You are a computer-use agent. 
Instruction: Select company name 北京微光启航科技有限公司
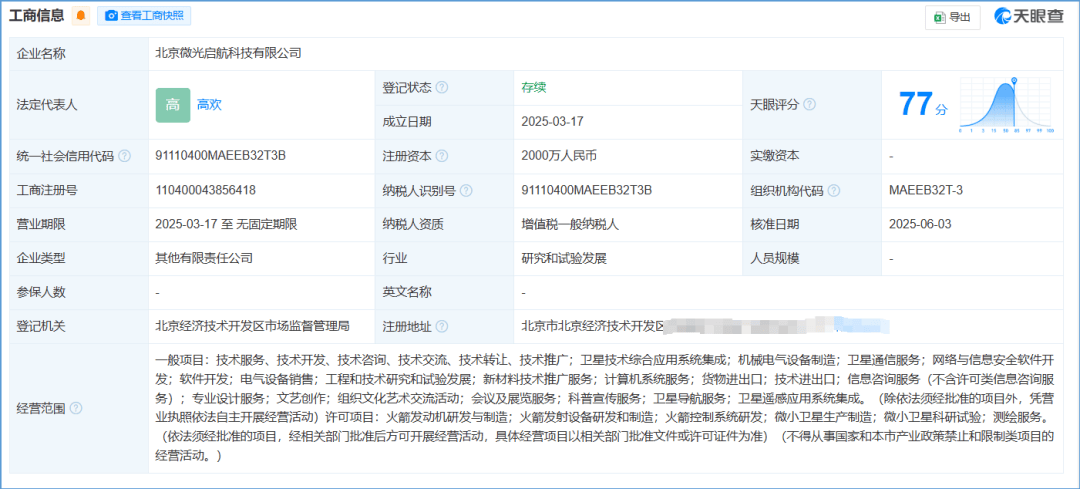tap(228, 53)
